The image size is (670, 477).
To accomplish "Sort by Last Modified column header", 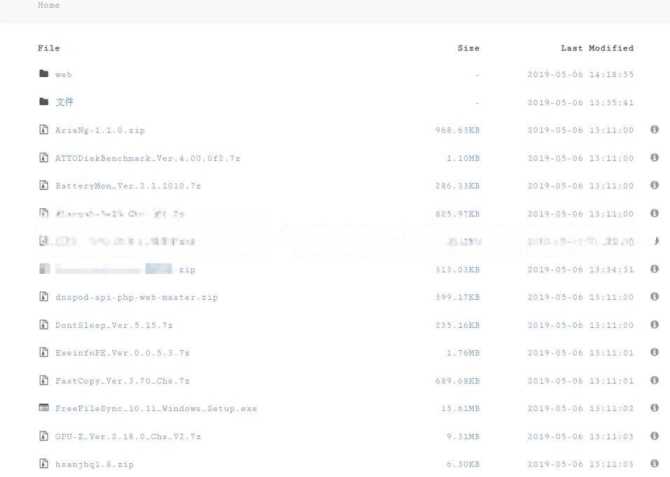I will pos(596,48).
